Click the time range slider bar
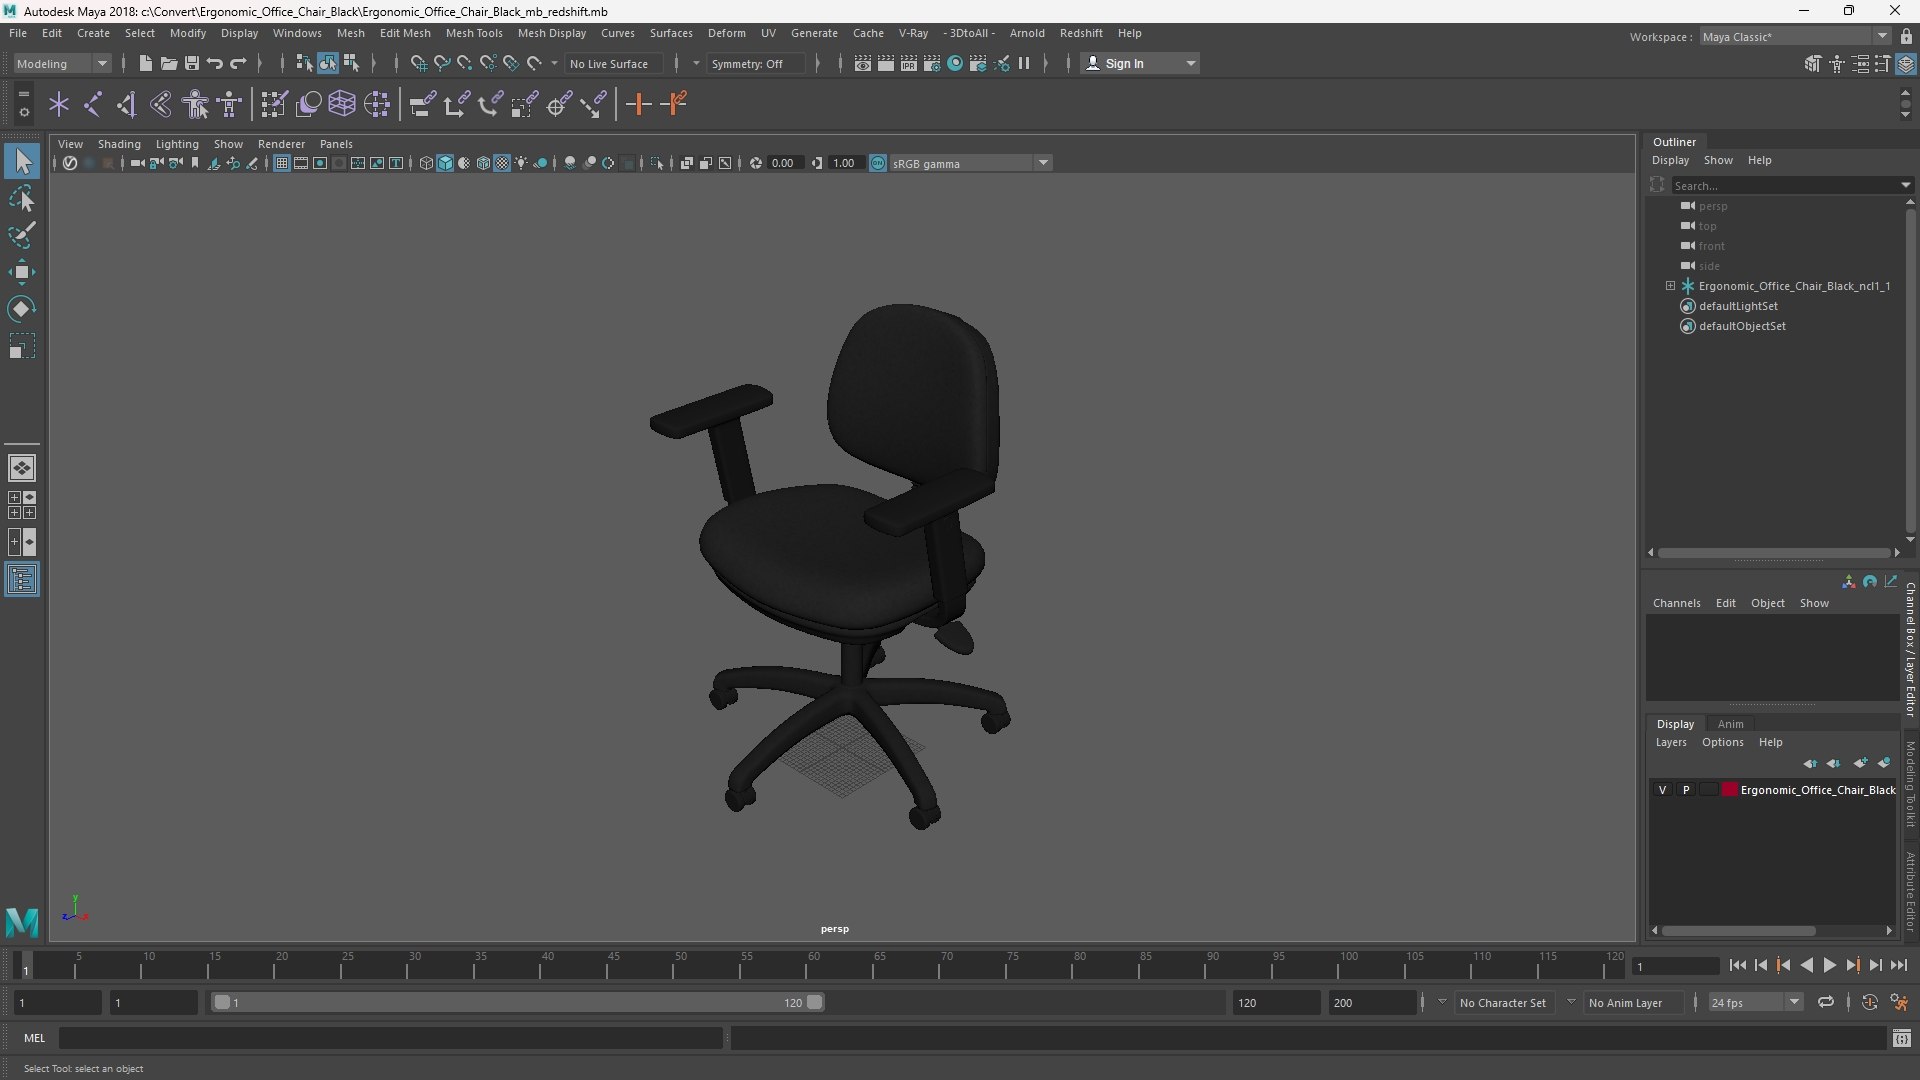Image resolution: width=1920 pixels, height=1080 pixels. pos(518,1002)
